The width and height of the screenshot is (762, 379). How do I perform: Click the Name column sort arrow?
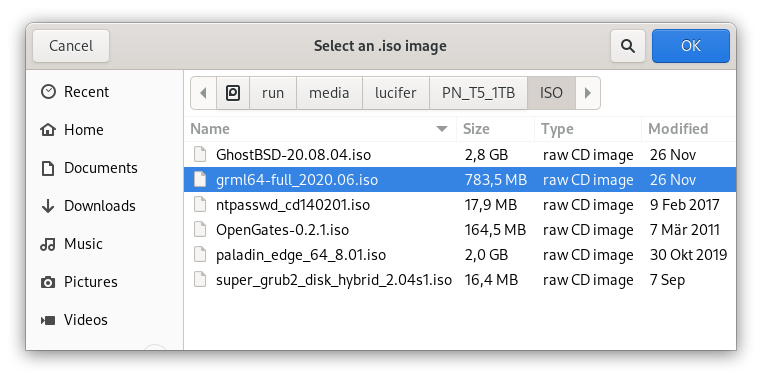click(x=442, y=129)
